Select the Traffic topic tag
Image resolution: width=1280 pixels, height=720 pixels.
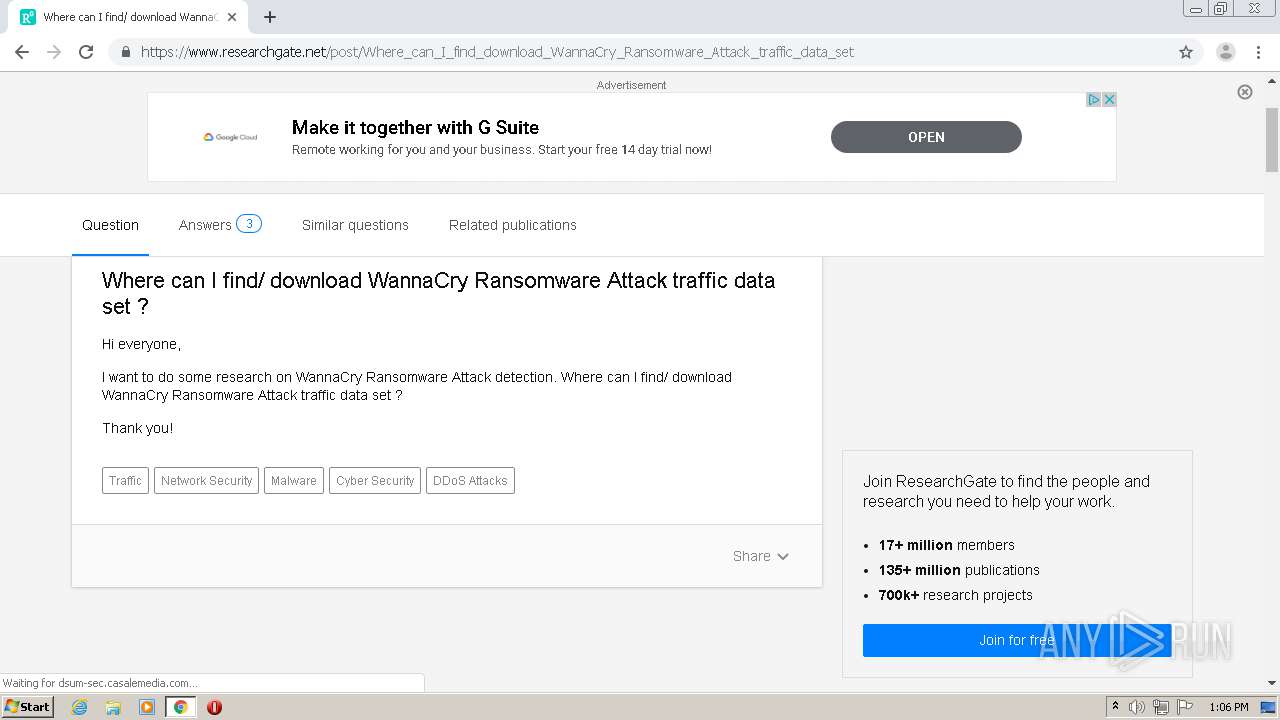click(125, 481)
